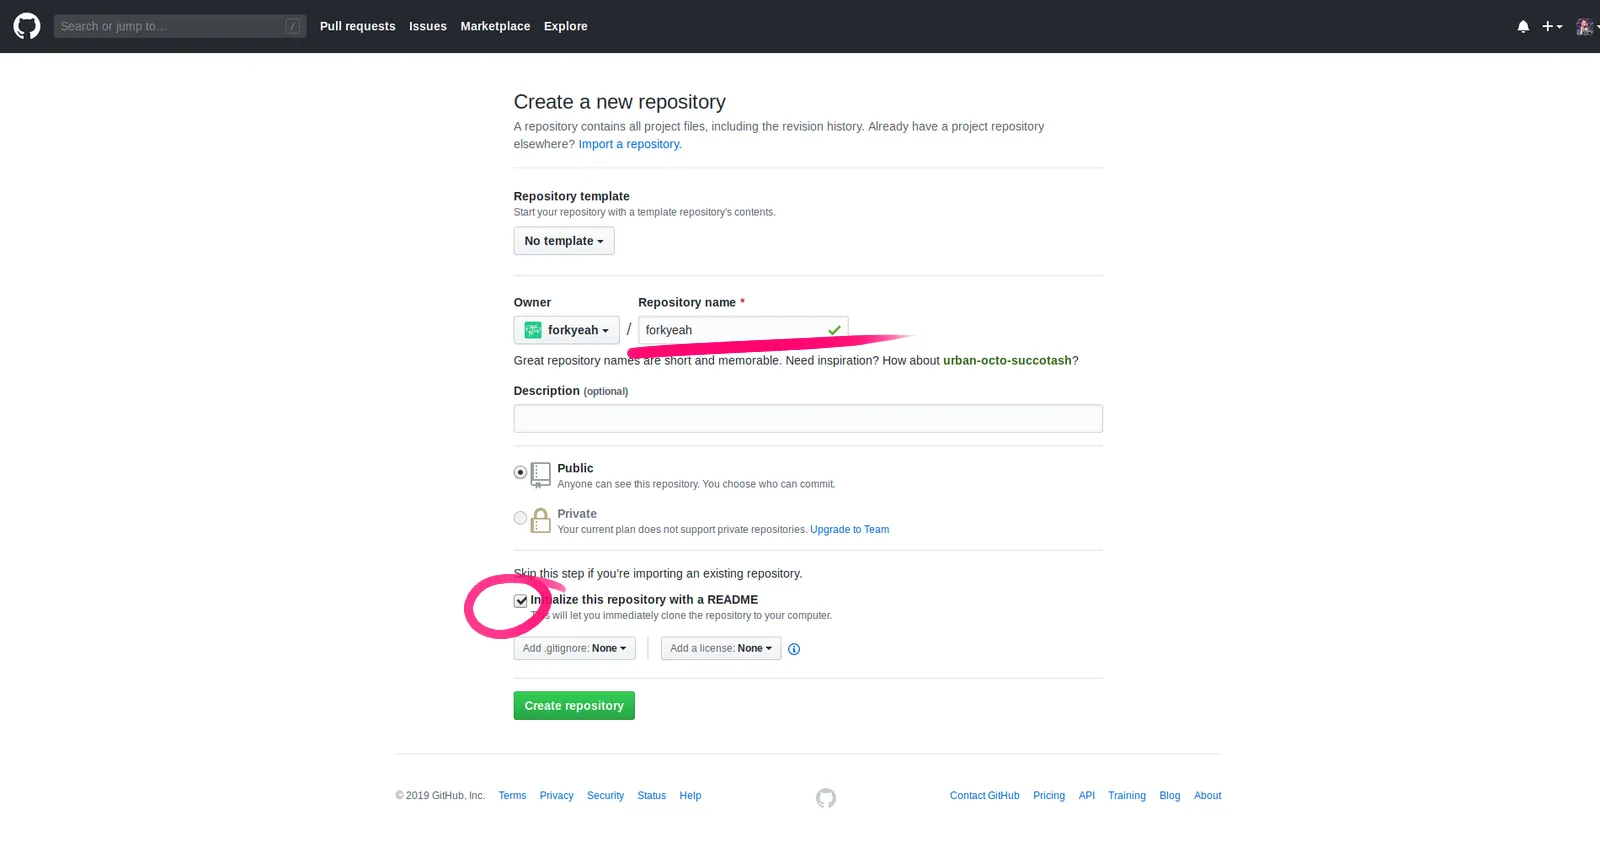Open the Training footer link
This screenshot has width=1600, height=842.
pyautogui.click(x=1127, y=796)
